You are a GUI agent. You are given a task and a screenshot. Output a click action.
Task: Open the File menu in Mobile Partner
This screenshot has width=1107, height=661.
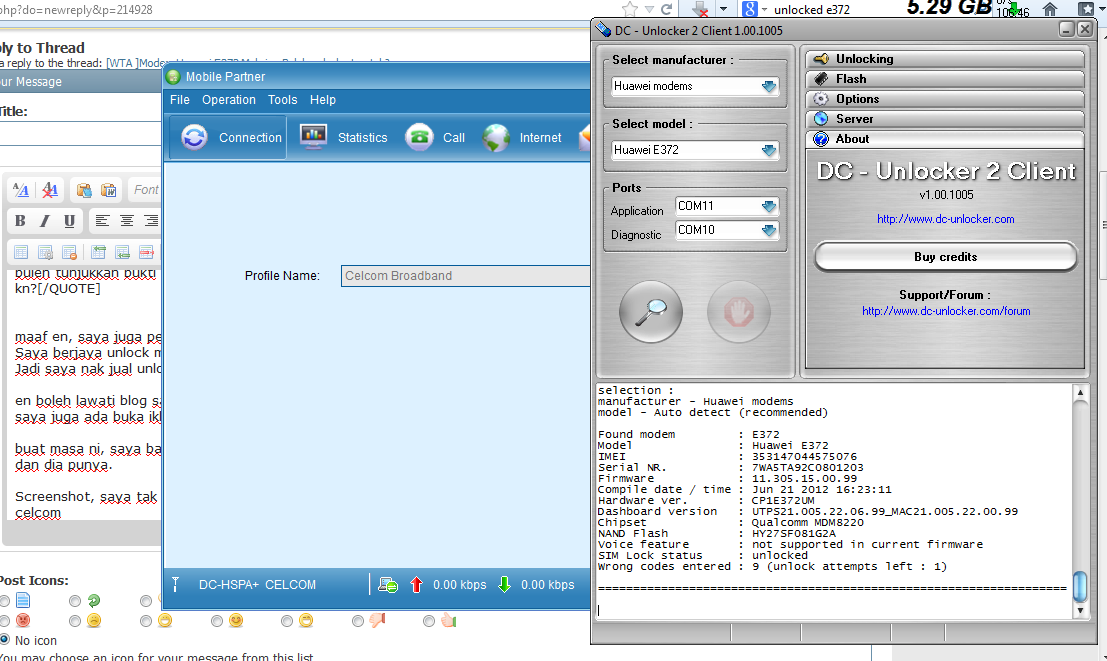coord(179,100)
